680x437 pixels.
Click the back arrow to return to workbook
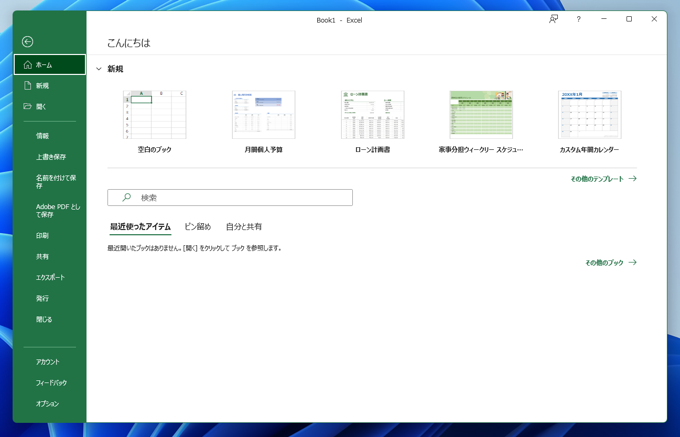pyautogui.click(x=27, y=42)
